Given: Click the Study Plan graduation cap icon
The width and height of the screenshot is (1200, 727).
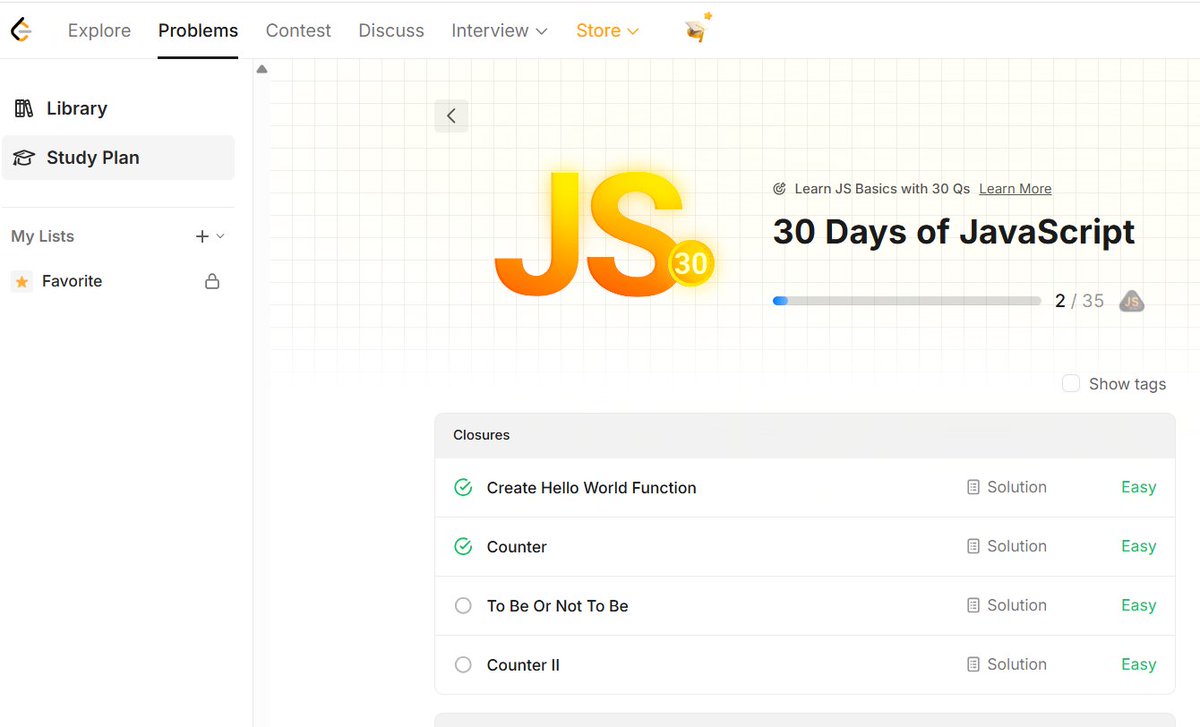Looking at the screenshot, I should [23, 157].
